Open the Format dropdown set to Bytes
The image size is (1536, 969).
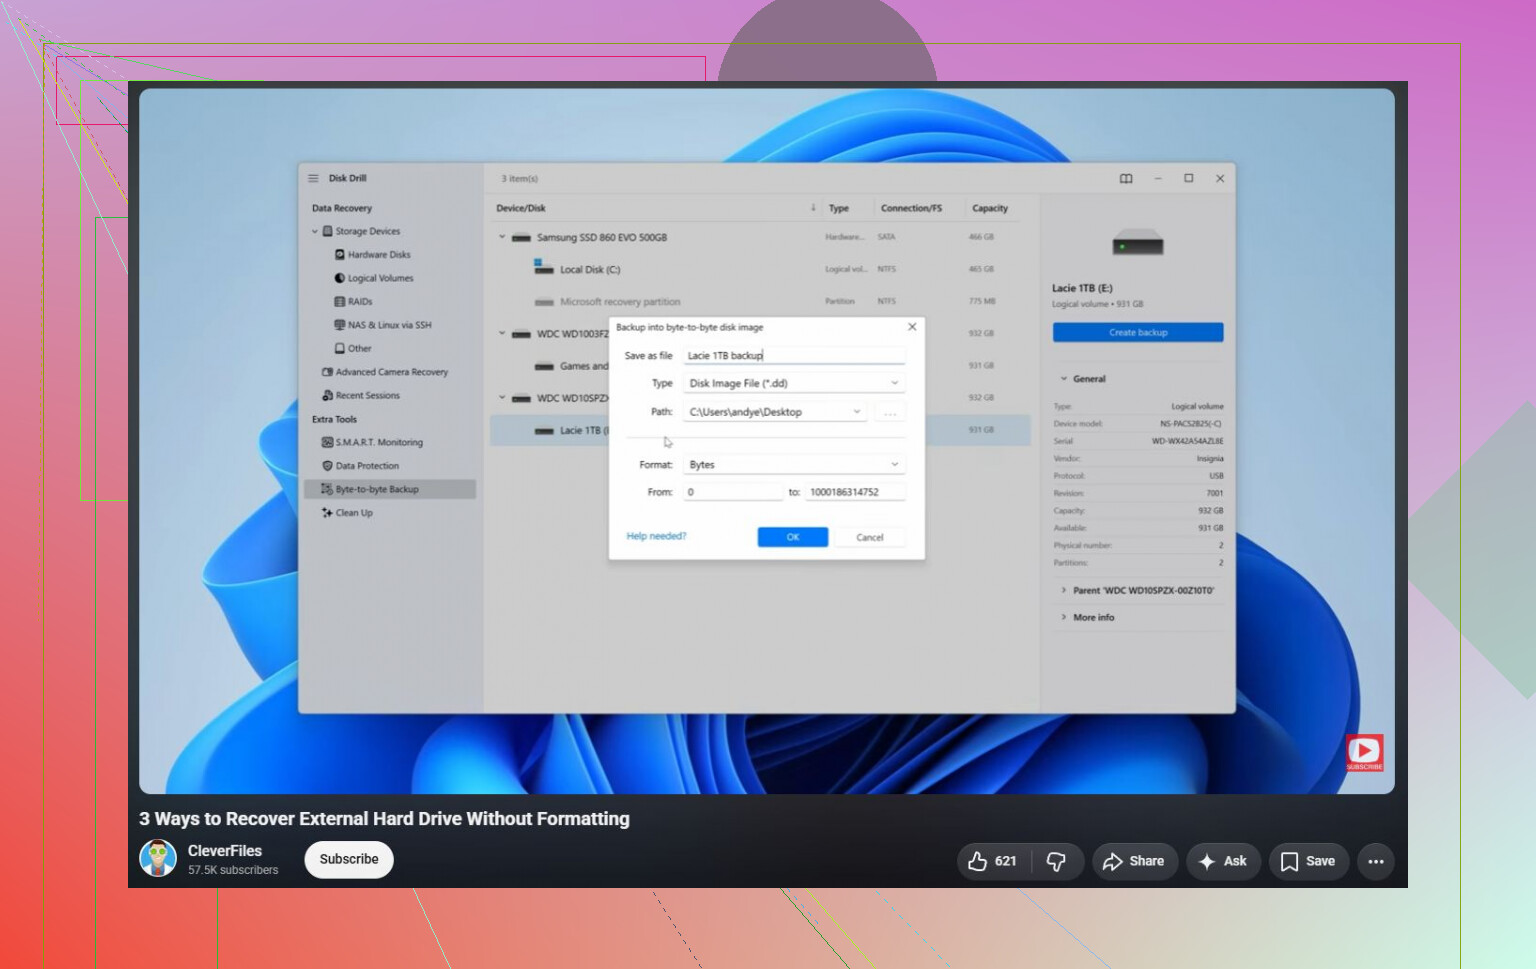click(794, 465)
